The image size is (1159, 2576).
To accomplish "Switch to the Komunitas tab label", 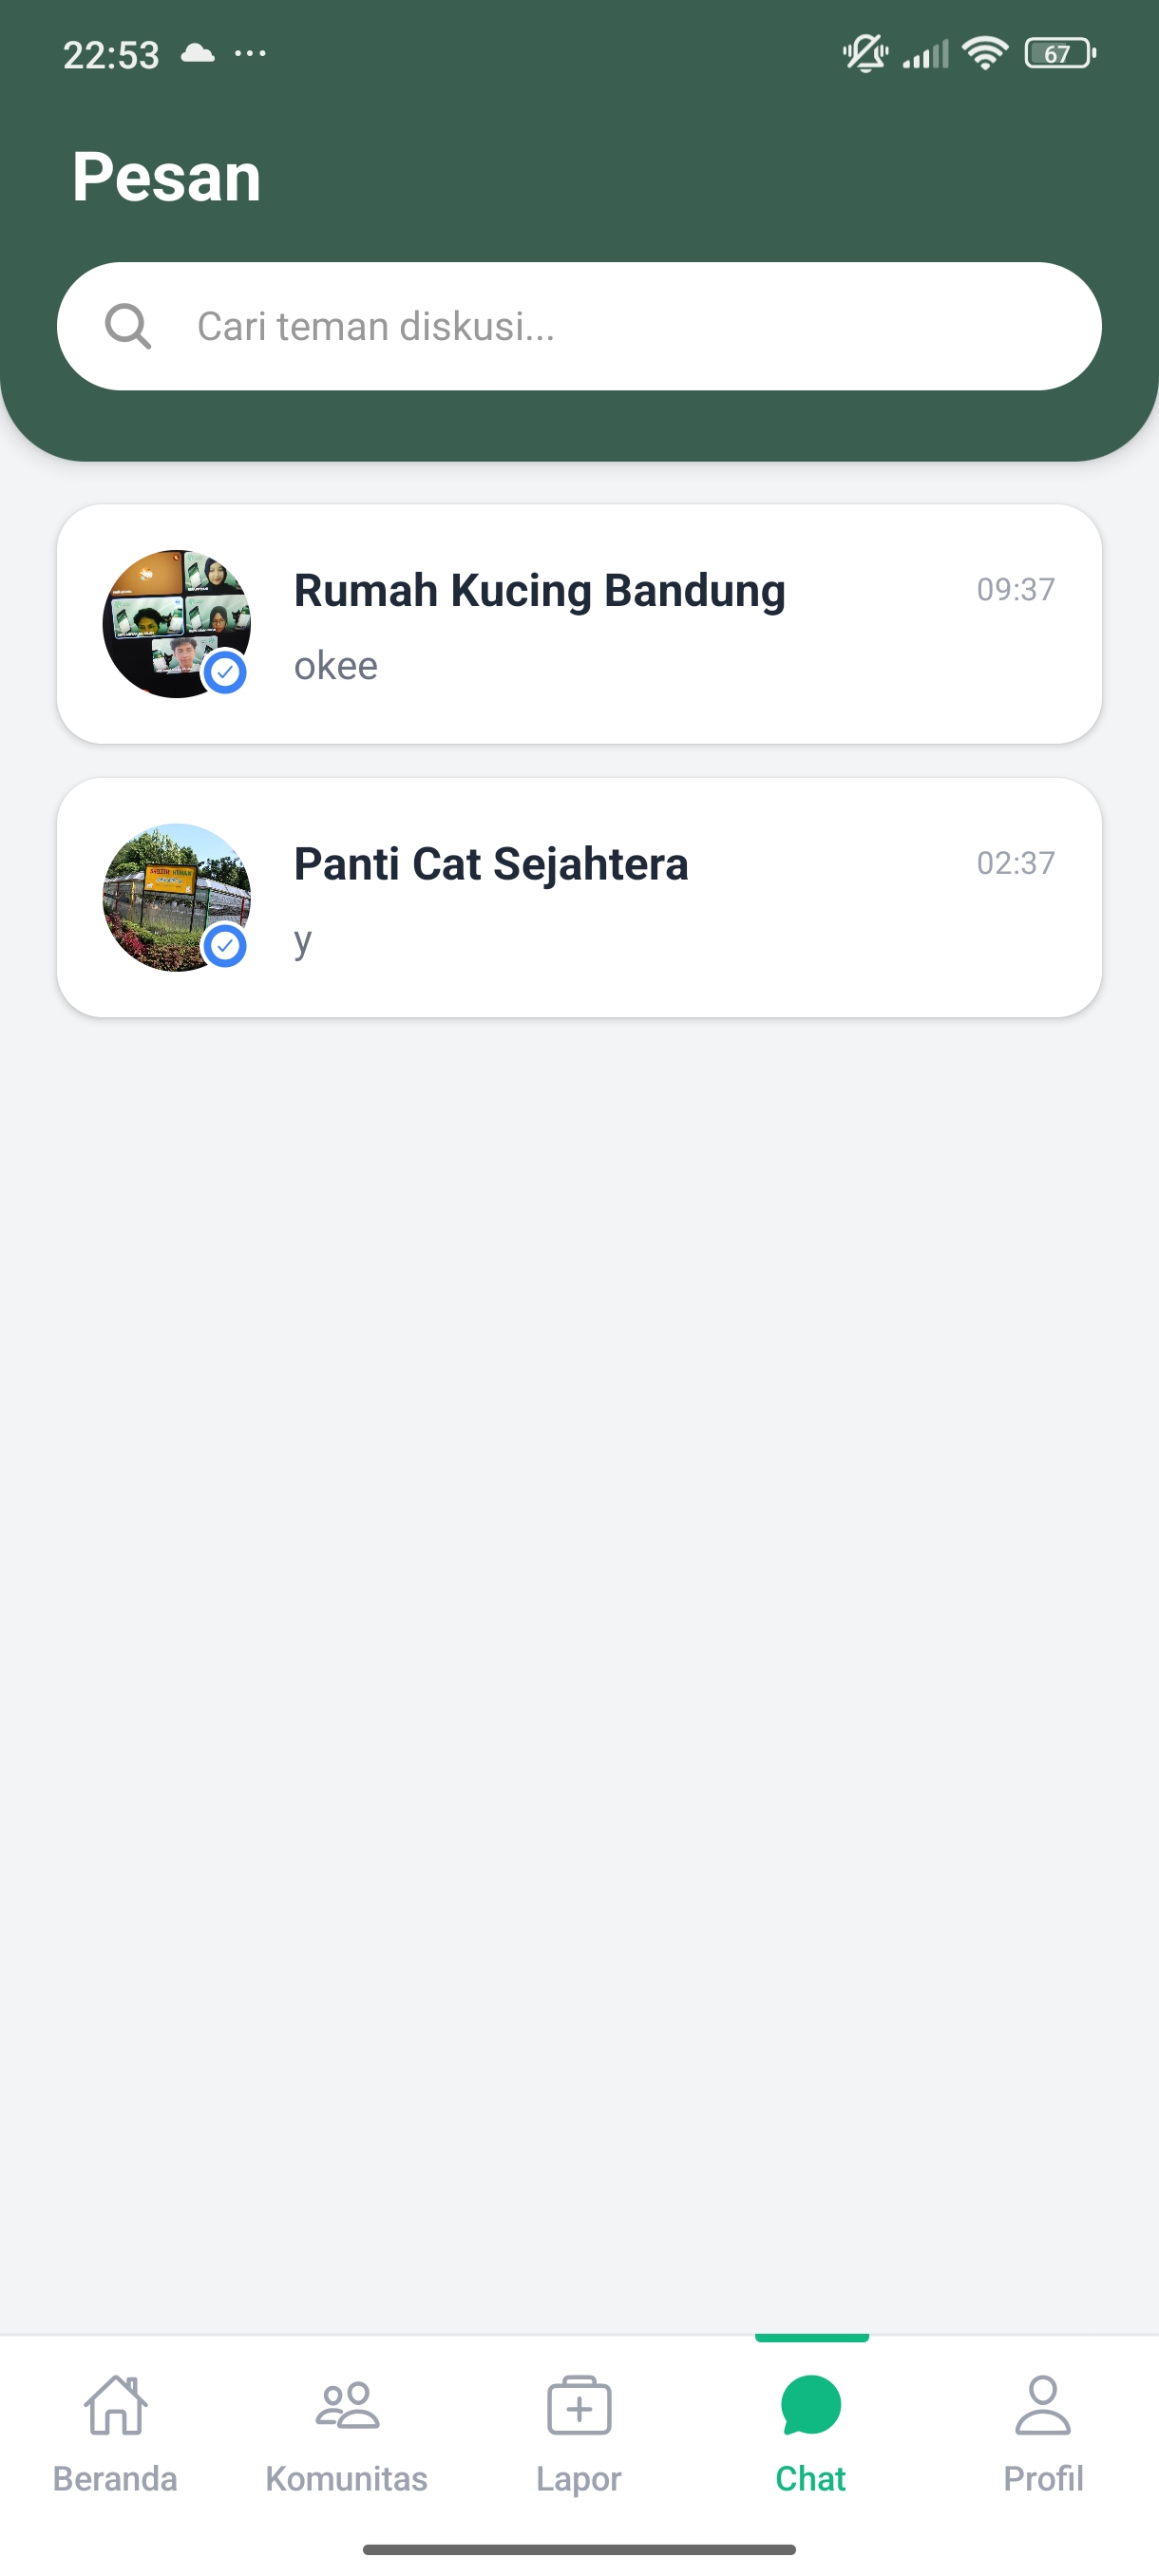I will tap(347, 2478).
